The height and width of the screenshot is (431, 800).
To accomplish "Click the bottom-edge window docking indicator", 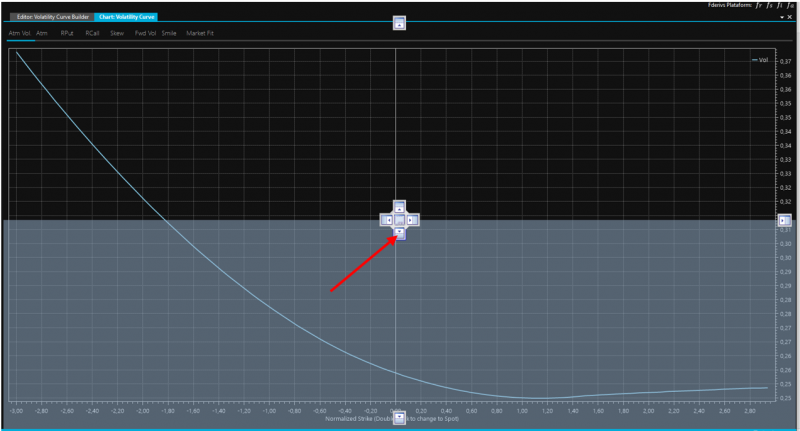I will click(x=399, y=417).
